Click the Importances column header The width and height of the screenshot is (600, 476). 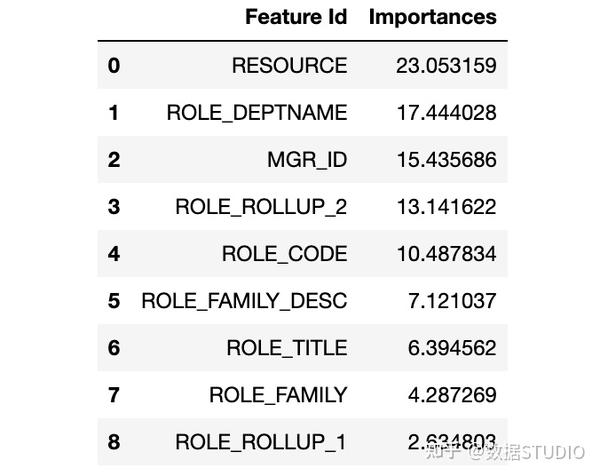click(x=432, y=18)
